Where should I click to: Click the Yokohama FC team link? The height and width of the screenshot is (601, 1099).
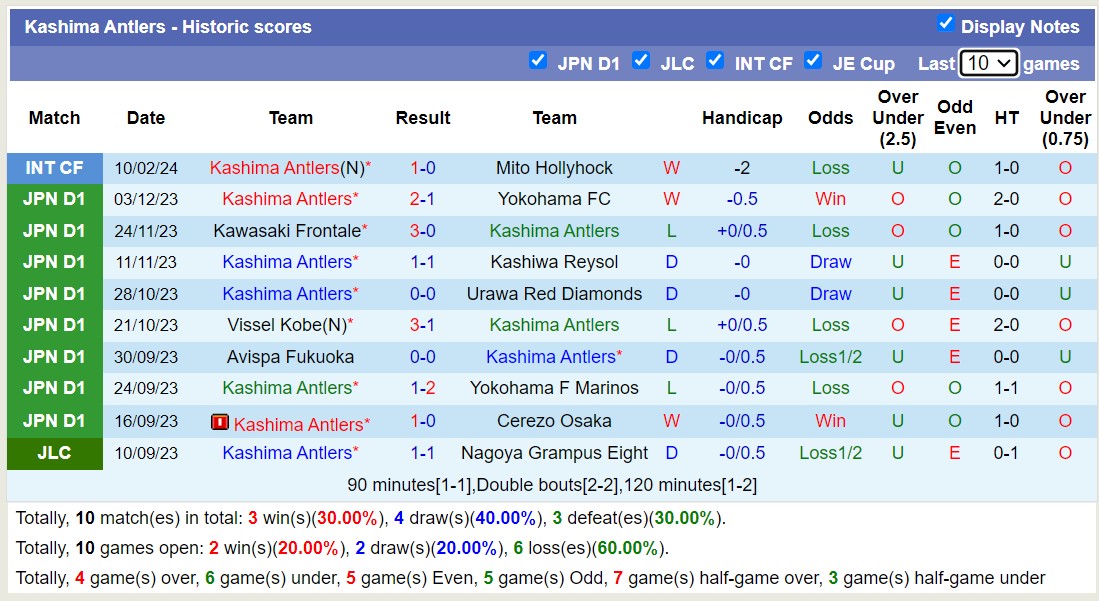click(554, 199)
